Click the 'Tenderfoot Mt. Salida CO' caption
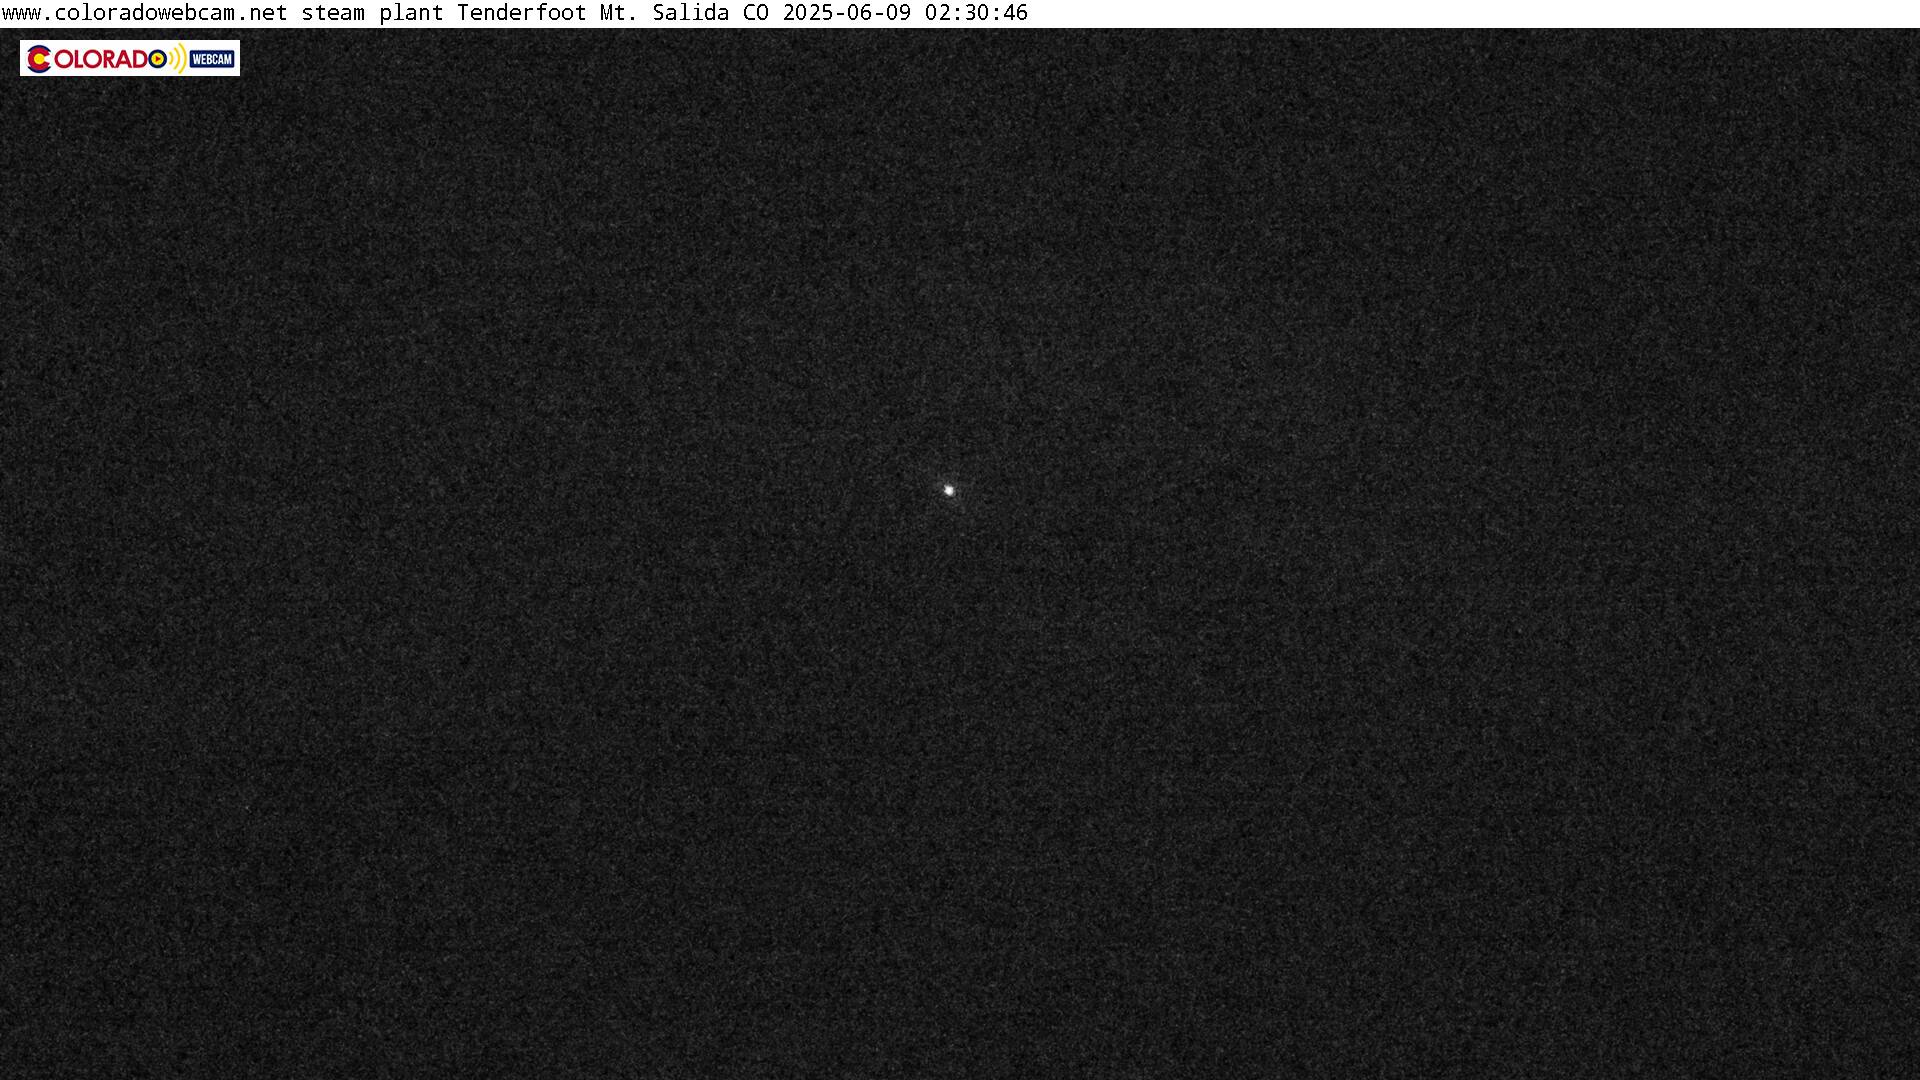Screen dimensions: 1920x1080 [613, 13]
